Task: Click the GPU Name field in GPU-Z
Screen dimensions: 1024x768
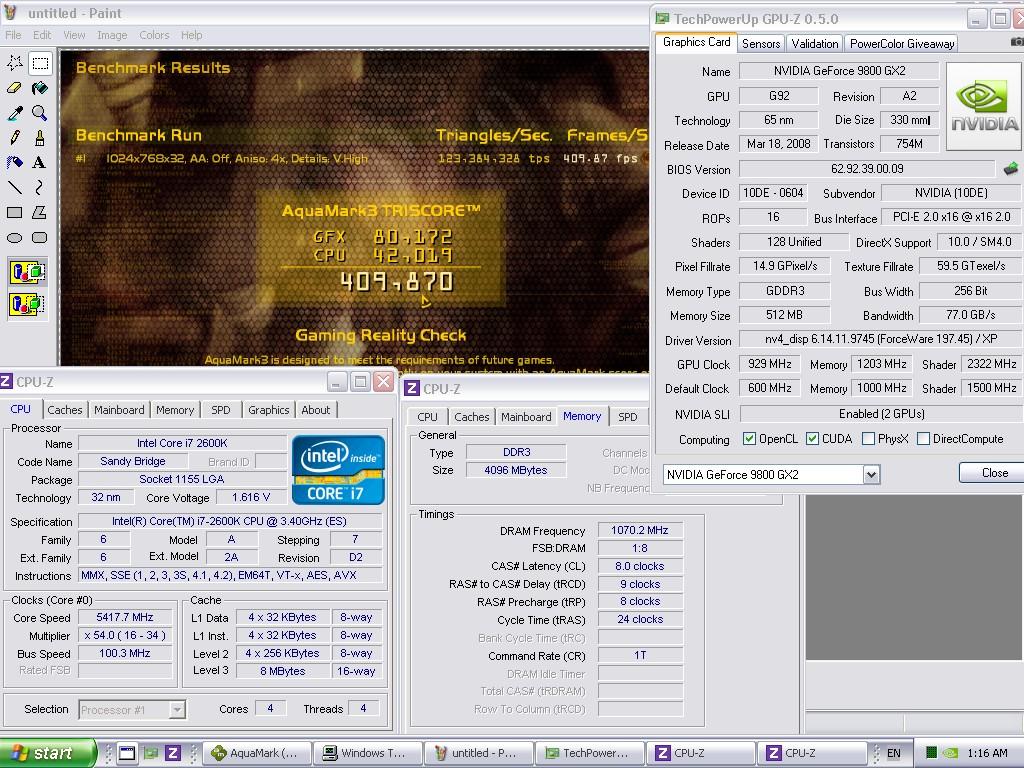Action: pyautogui.click(x=839, y=71)
